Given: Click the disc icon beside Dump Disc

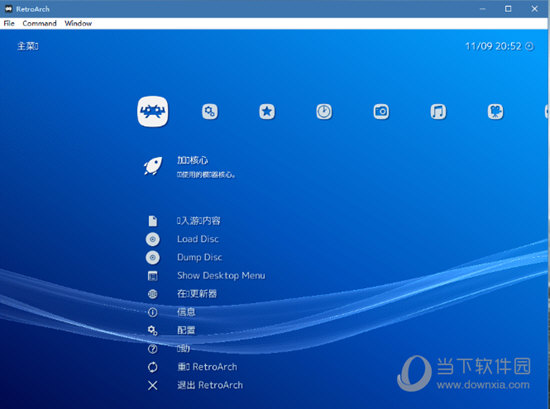Looking at the screenshot, I should 153,257.
